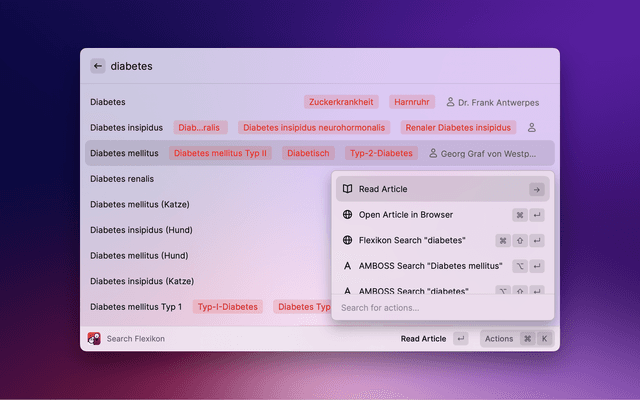Click the globe icon for Flexikon Search "diabetes"
Screen dimensions: 640x400
(347, 241)
